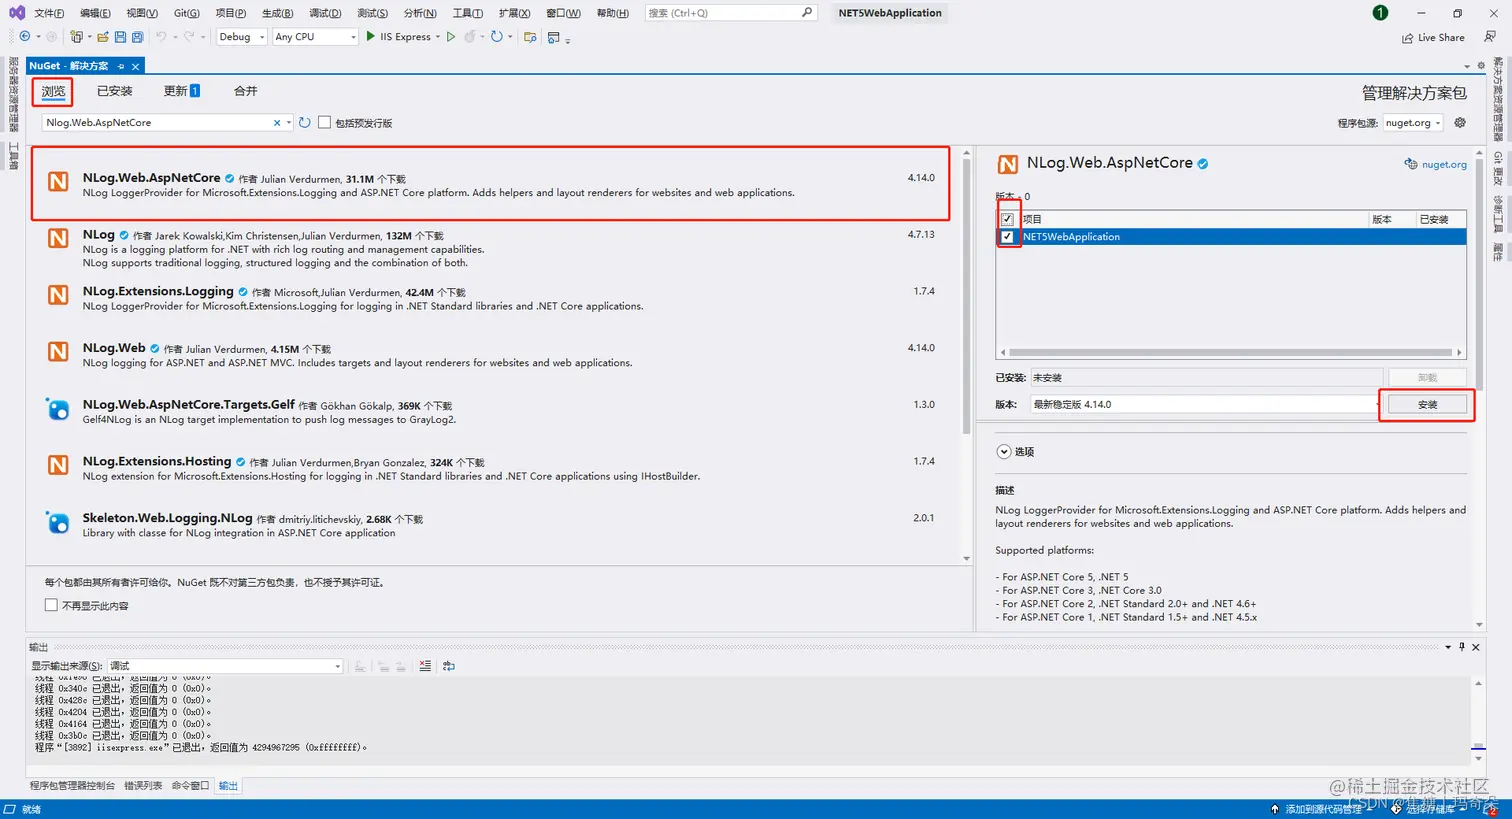Toggle word wrap in output panel
Viewport: 1512px width, 819px height.
coord(449,666)
